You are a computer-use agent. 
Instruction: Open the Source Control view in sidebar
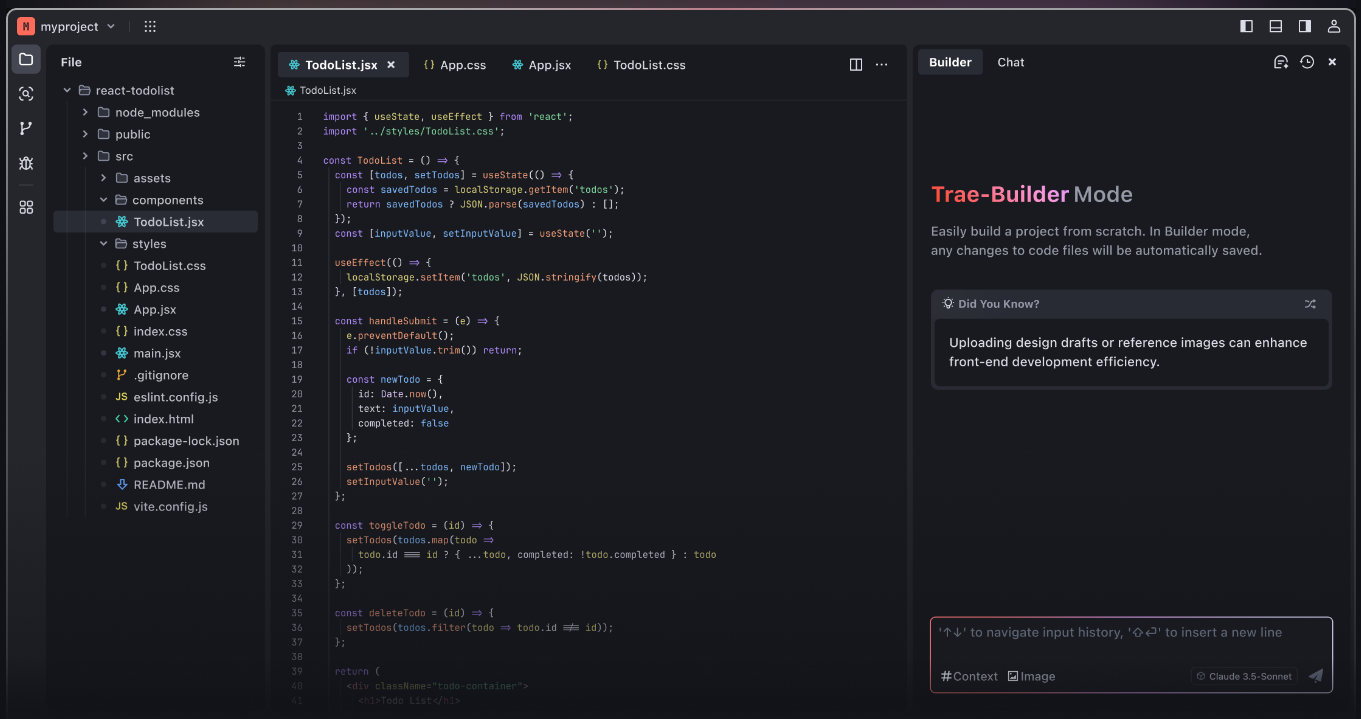tap(26, 128)
